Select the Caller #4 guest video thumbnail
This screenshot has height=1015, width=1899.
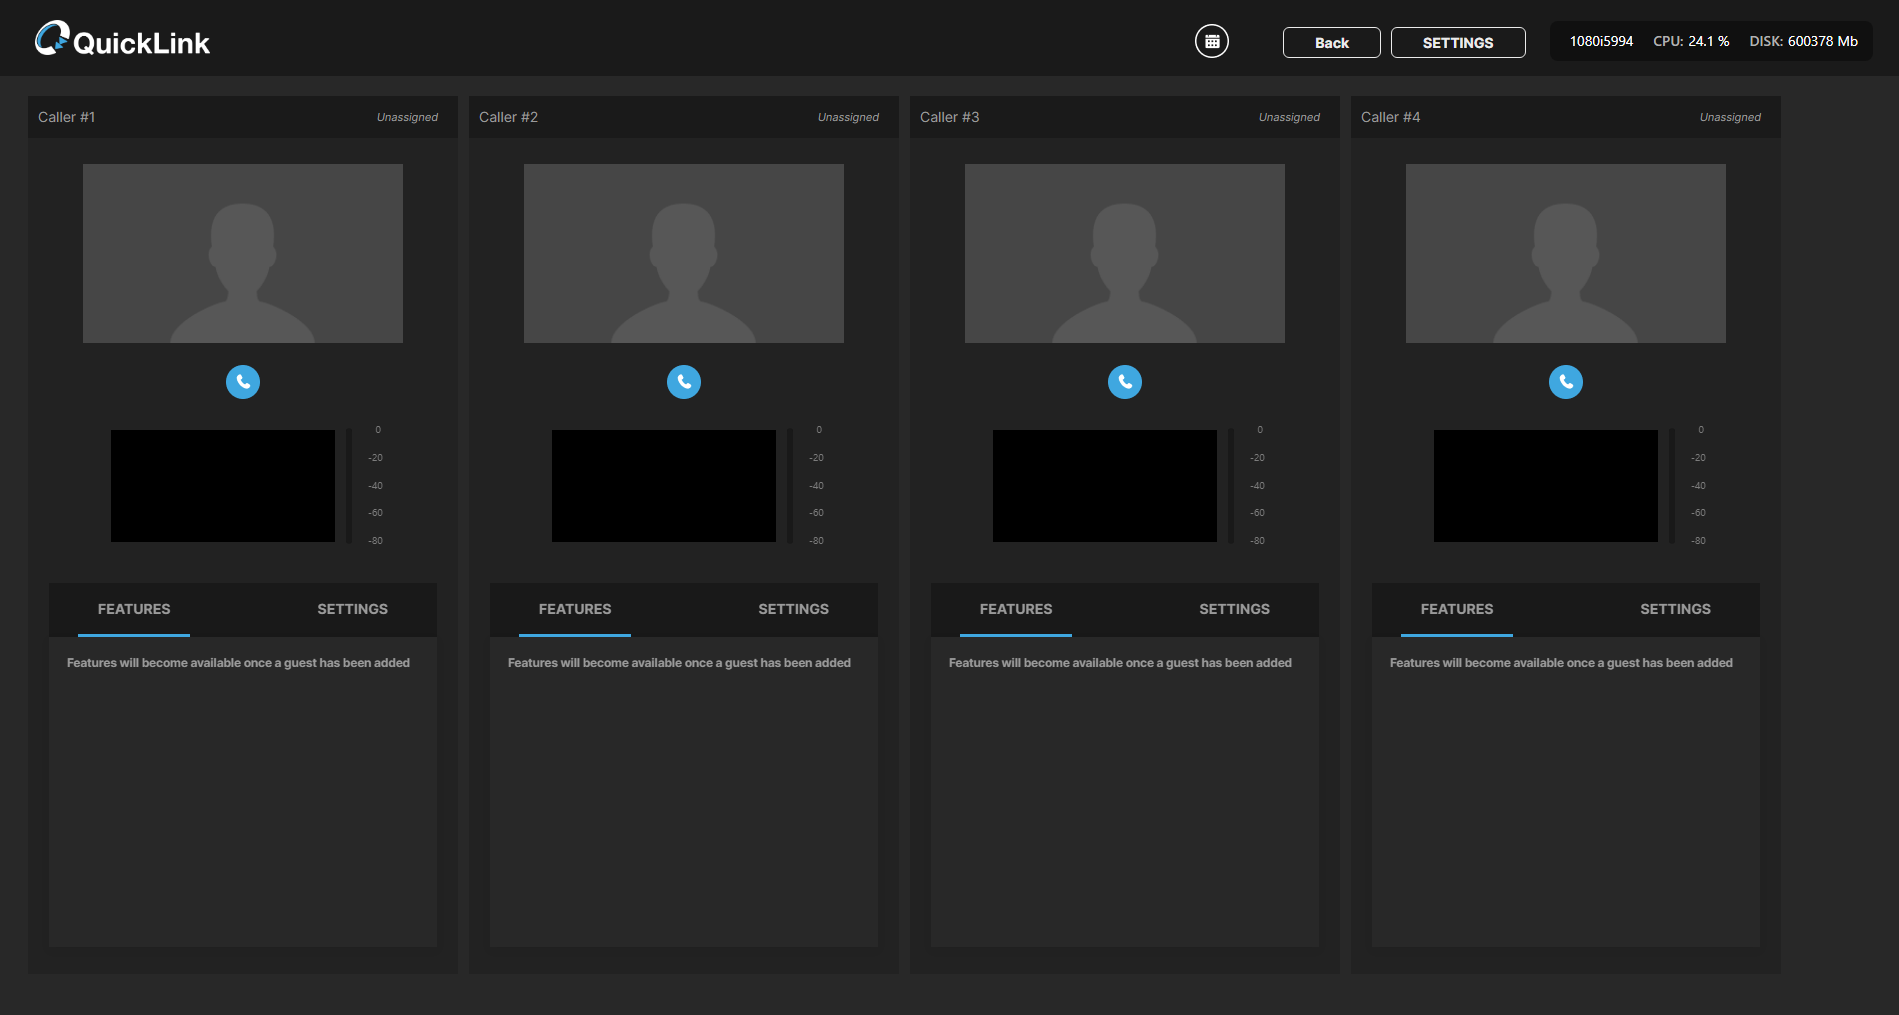click(1566, 254)
